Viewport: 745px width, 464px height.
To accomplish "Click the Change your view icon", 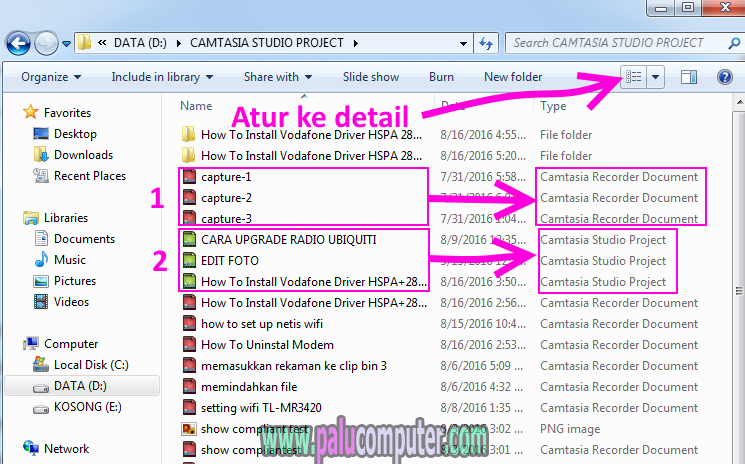I will pos(633,76).
